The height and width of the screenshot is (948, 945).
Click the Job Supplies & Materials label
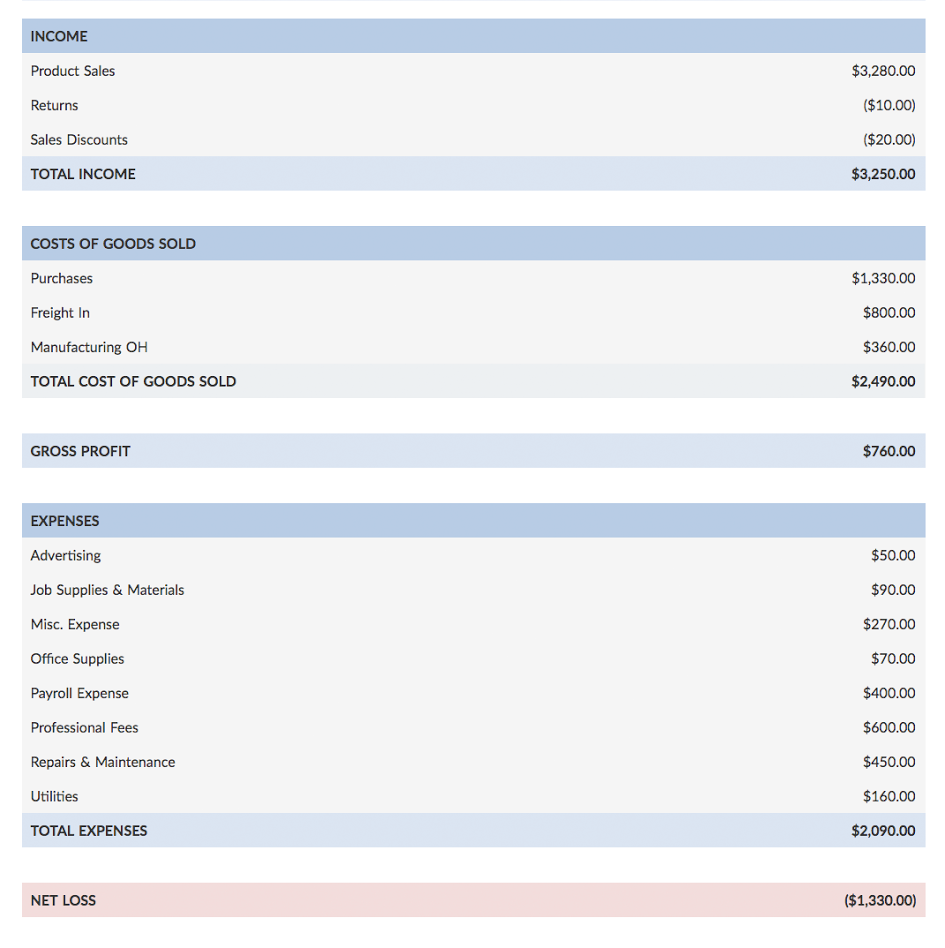[107, 590]
